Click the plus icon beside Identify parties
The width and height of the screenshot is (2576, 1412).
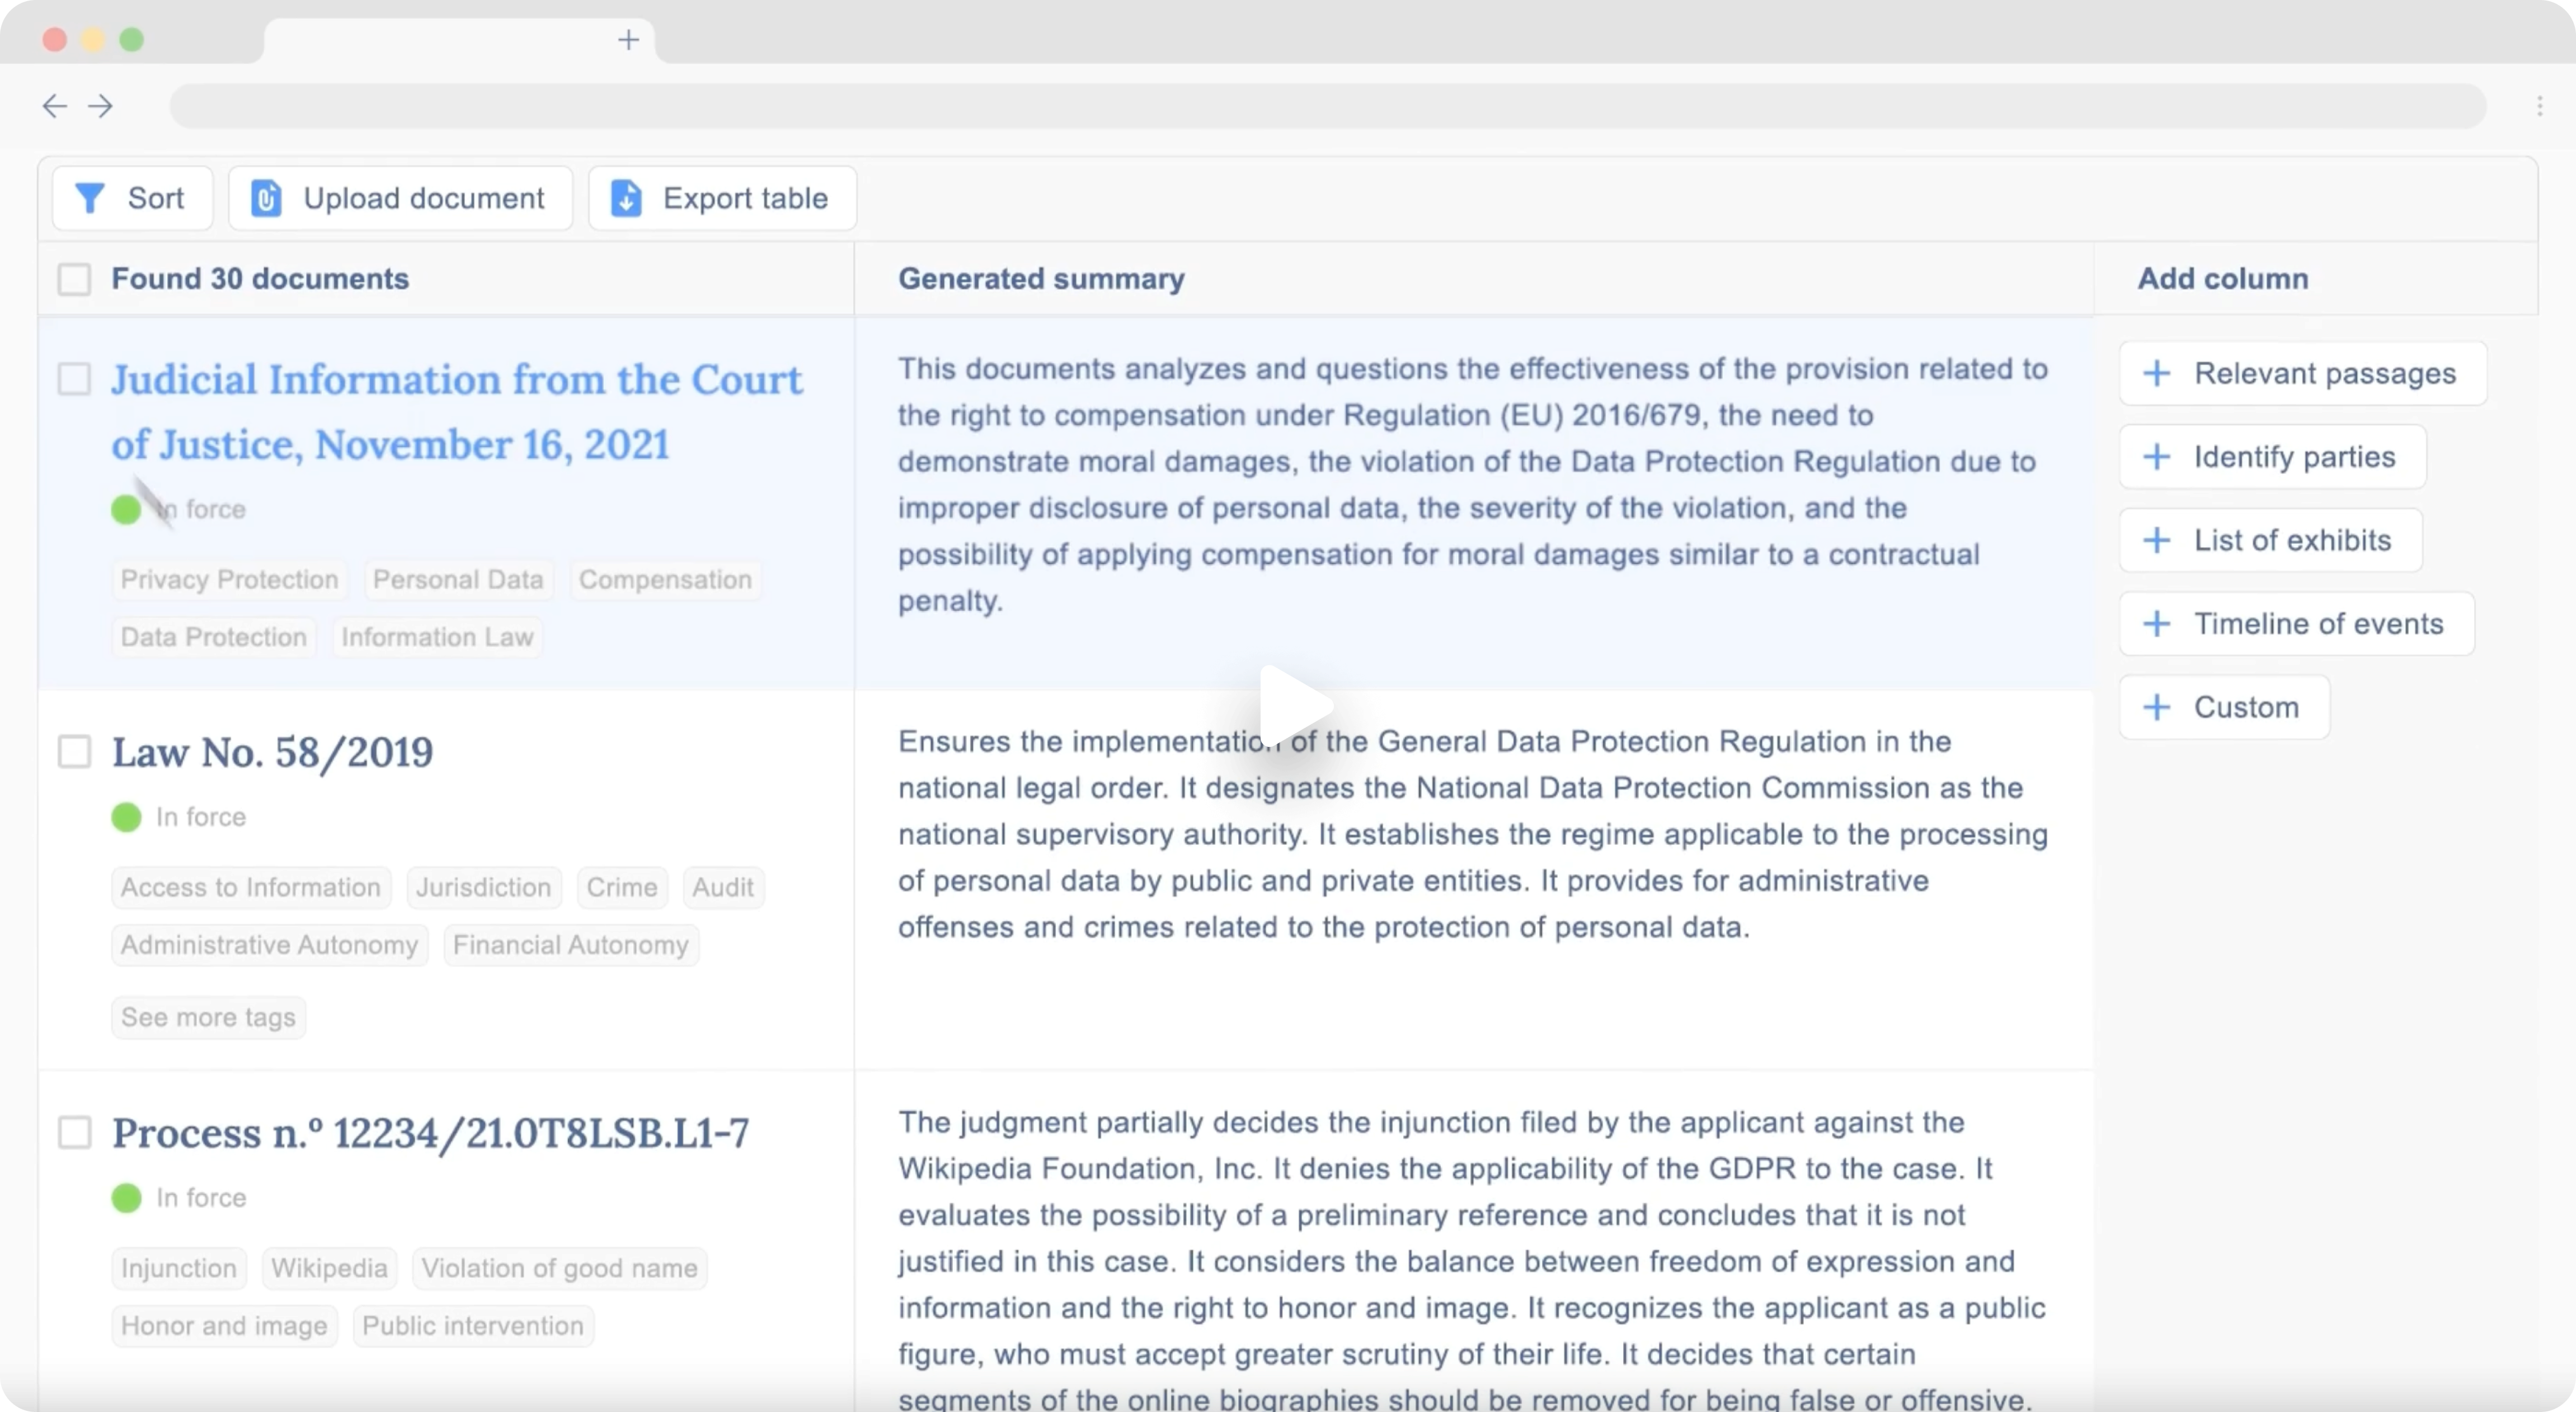click(x=2157, y=457)
